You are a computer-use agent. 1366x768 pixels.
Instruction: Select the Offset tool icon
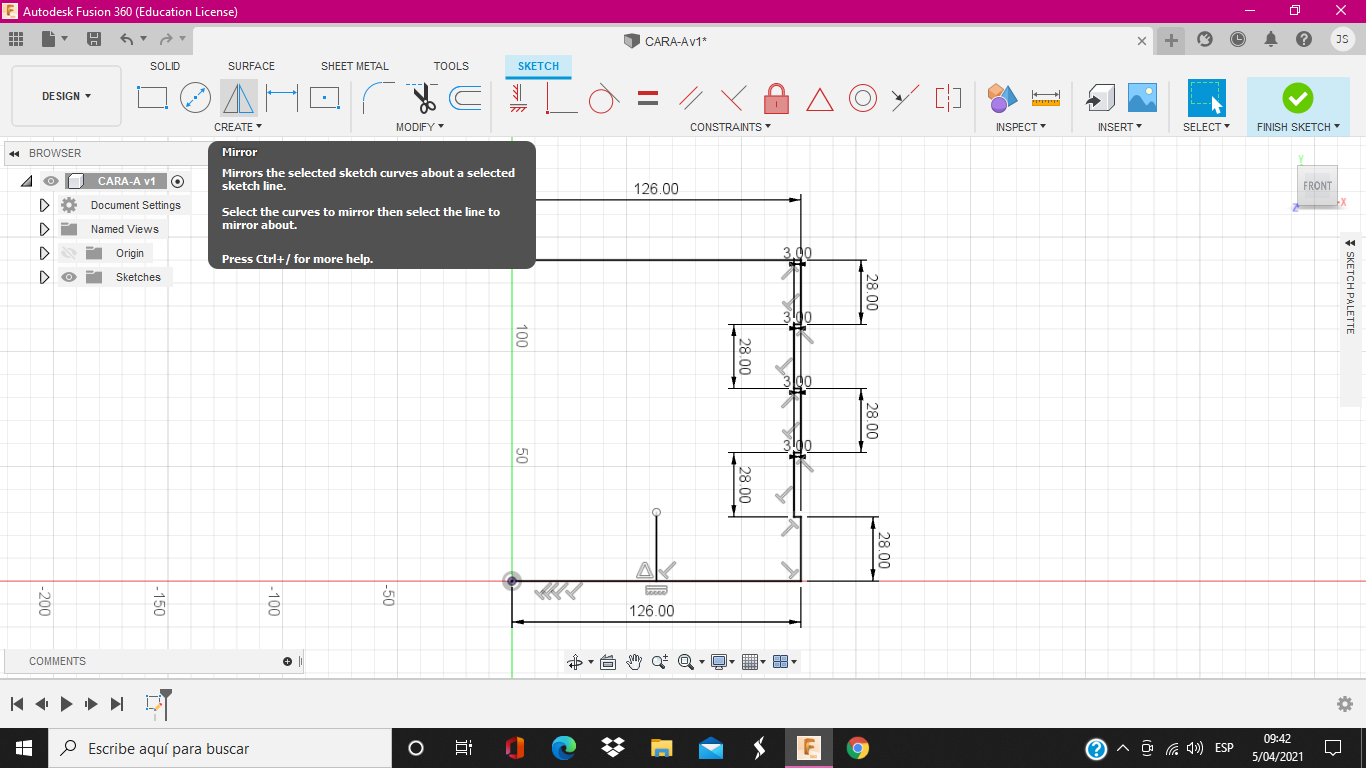click(x=465, y=98)
